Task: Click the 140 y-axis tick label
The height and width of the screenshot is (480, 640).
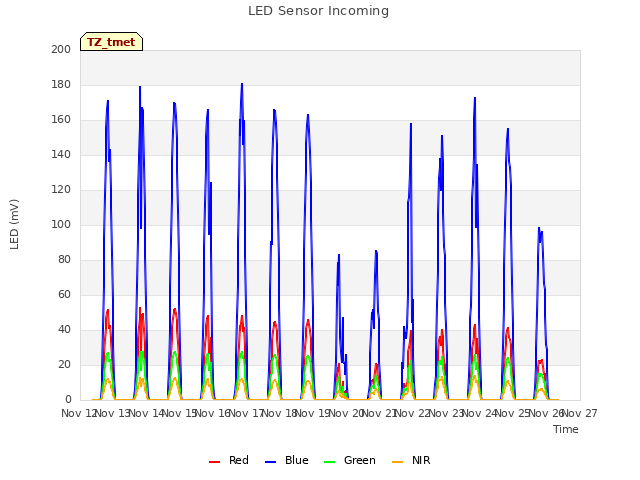Action: tap(61, 154)
